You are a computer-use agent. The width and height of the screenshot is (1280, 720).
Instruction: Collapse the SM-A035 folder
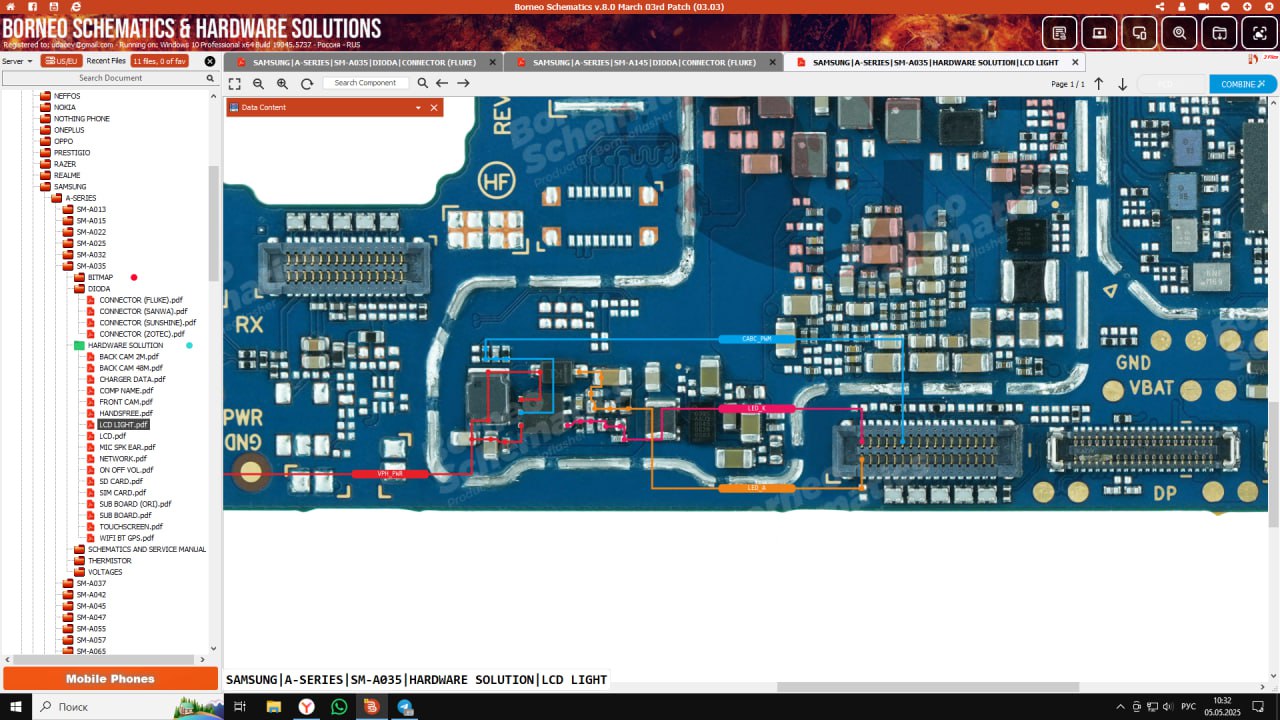coord(68,266)
